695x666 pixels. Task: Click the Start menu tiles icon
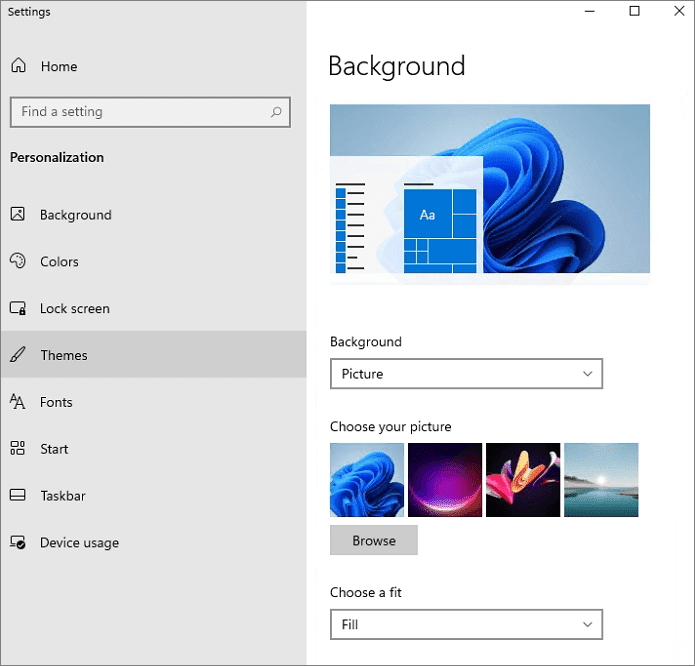(18, 449)
